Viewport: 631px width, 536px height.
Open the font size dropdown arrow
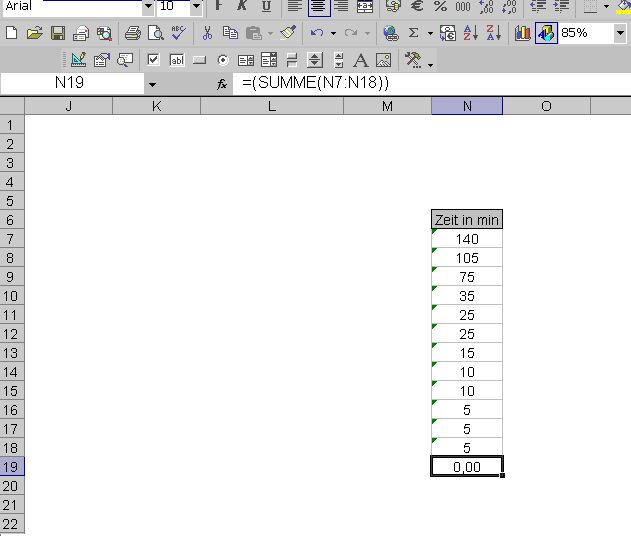[196, 6]
